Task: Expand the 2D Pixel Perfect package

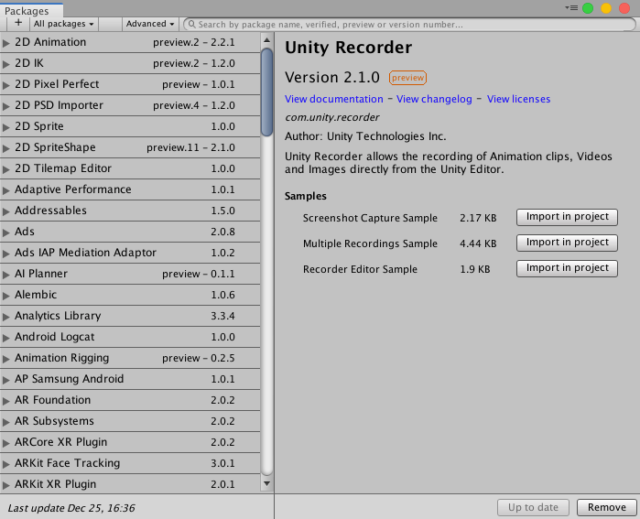Action: click(x=6, y=85)
